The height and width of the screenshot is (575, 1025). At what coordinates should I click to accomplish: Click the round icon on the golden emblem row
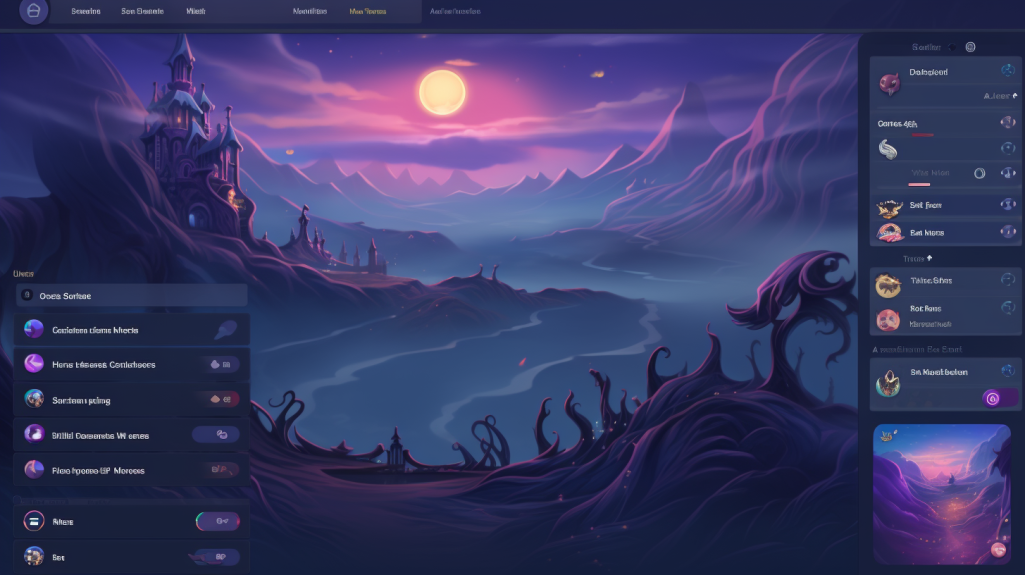pyautogui.click(x=1007, y=205)
